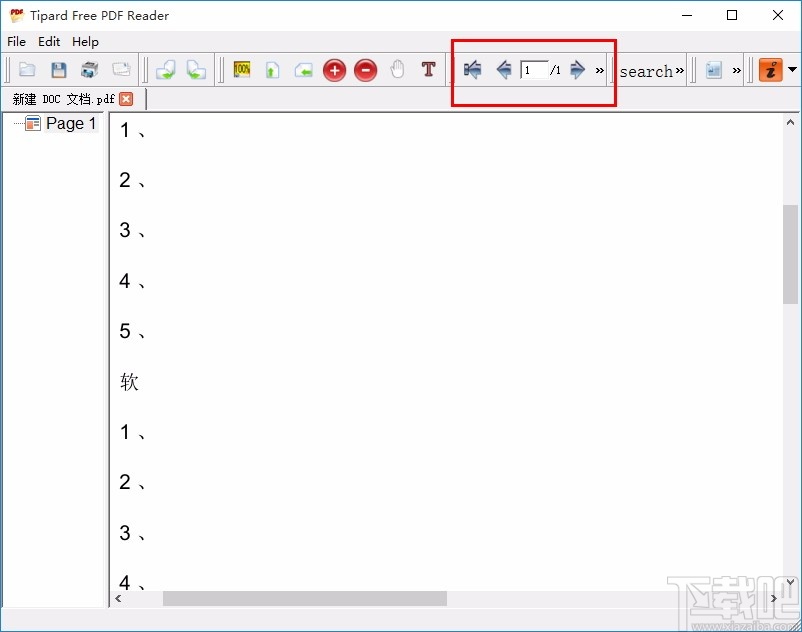Rotate page with second green-arrow page icon
The image size is (802, 632).
(196, 70)
